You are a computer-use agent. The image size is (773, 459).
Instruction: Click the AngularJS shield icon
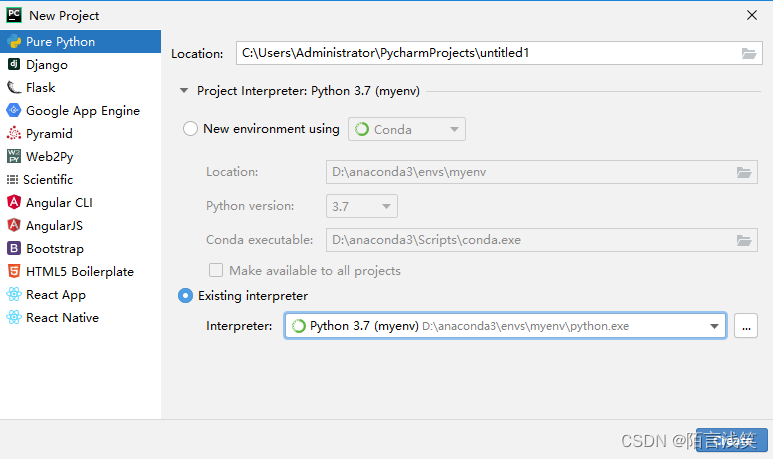14,225
